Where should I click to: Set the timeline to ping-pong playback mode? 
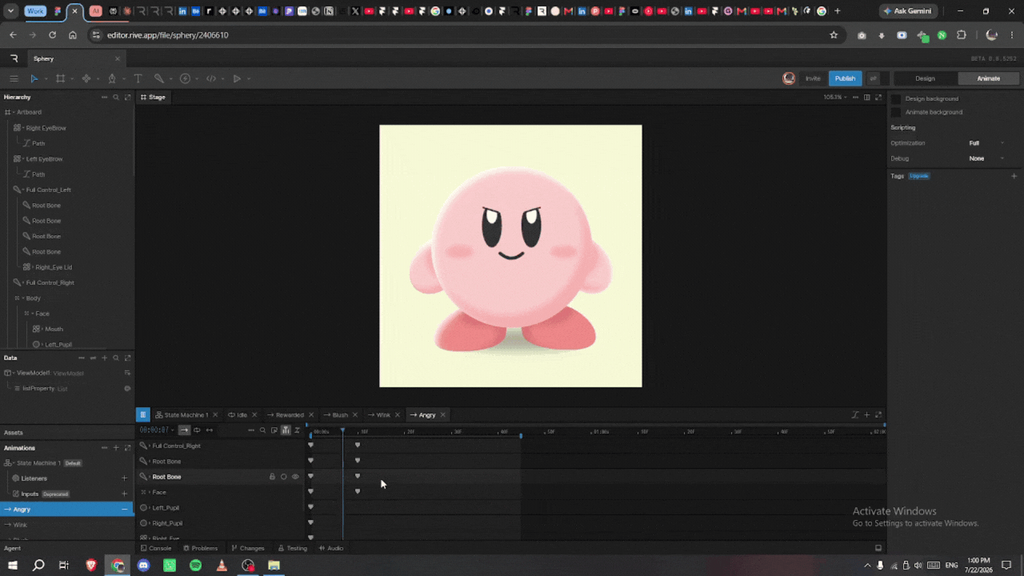pos(210,430)
